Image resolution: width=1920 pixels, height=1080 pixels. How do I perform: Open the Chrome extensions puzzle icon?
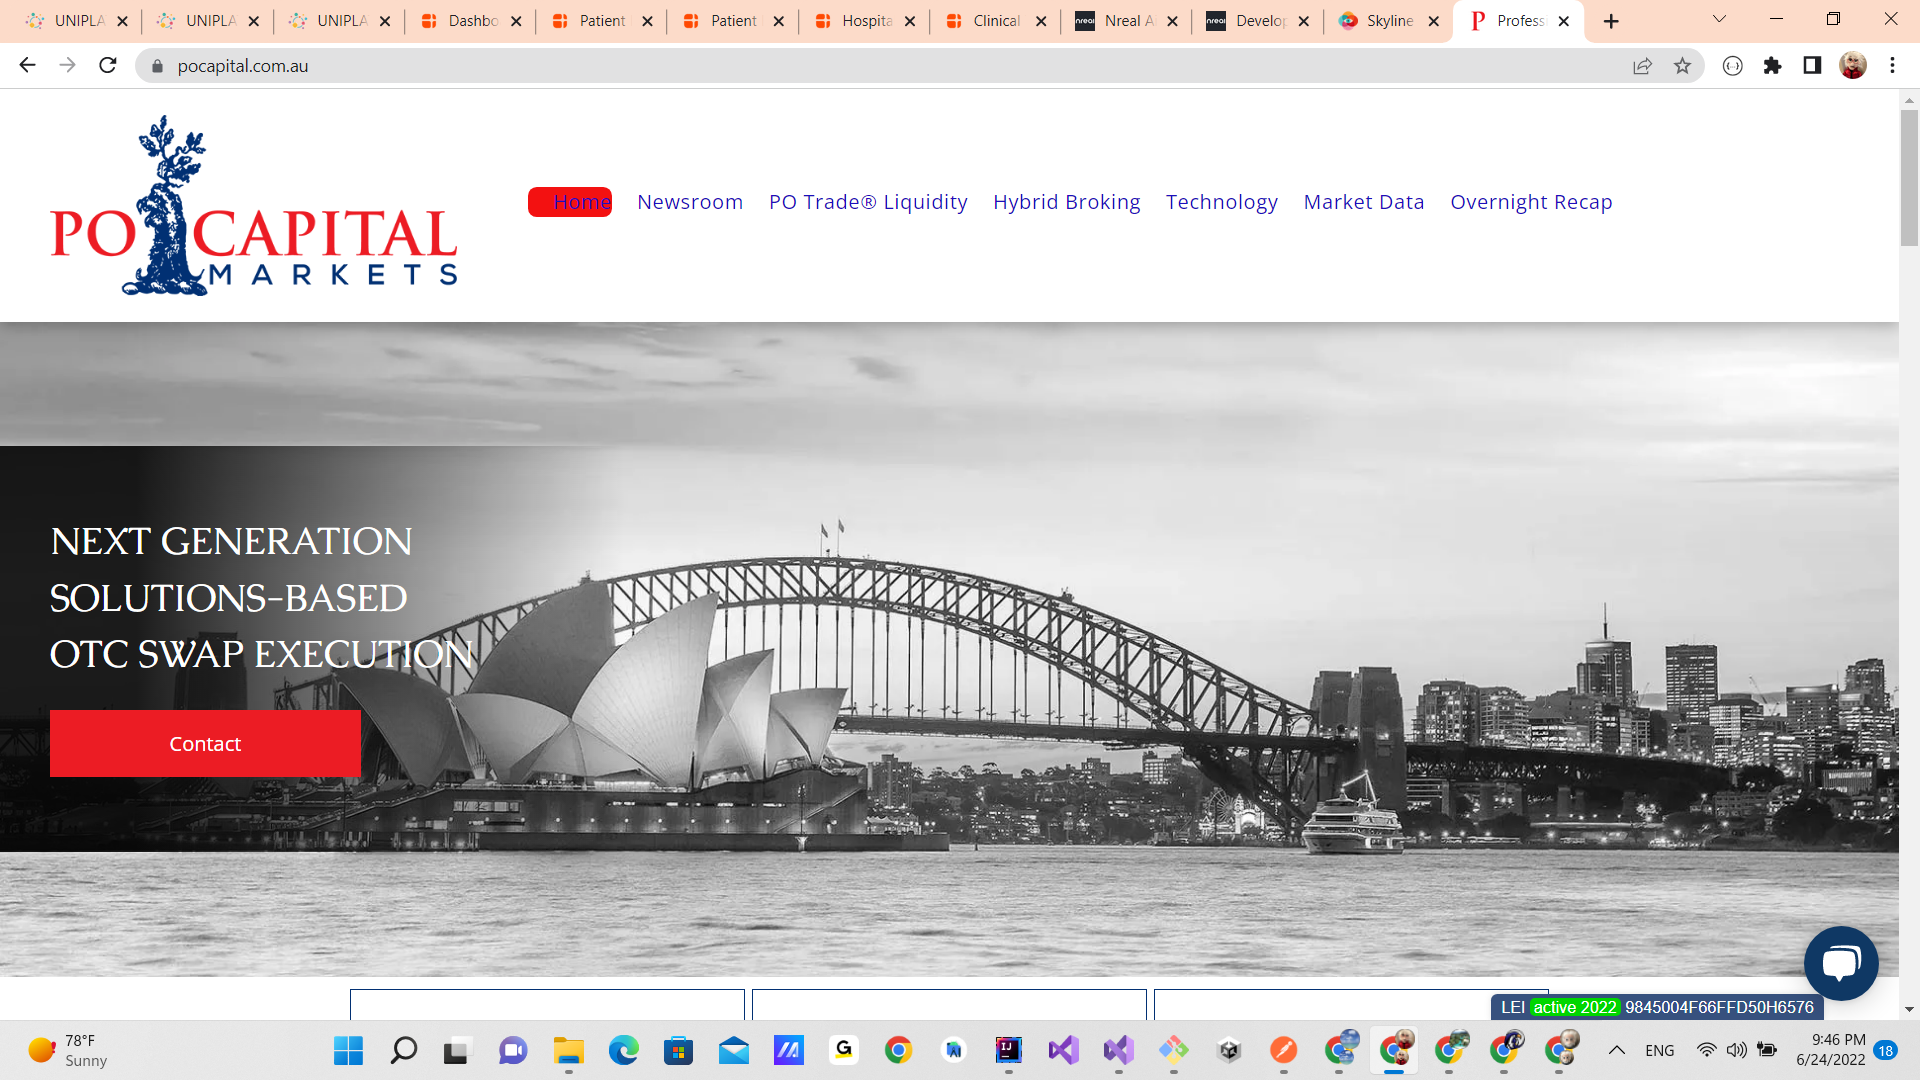(1772, 66)
